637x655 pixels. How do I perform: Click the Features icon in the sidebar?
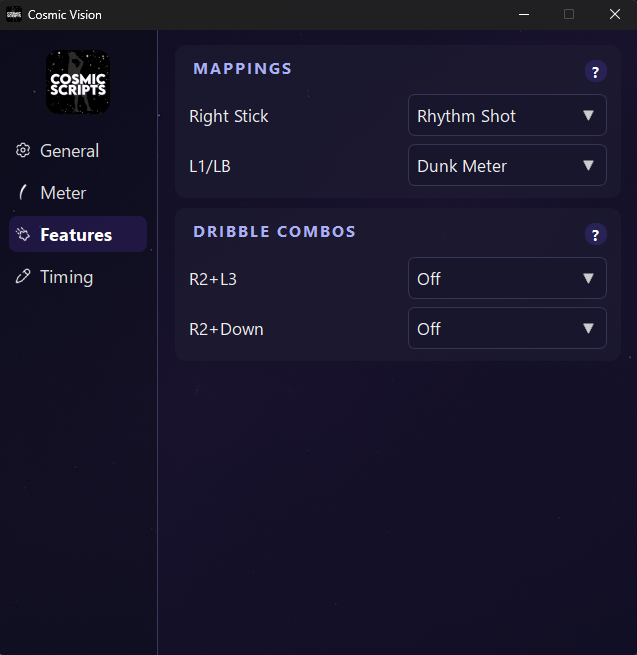pyautogui.click(x=23, y=235)
